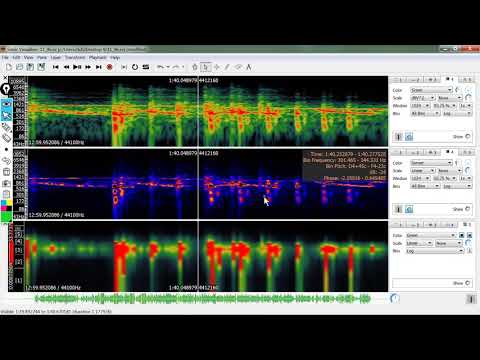Image resolution: width=480 pixels, height=360 pixels.
Task: Pick the cyan color swatch on left overlay bar
Action: [x=4, y=203]
